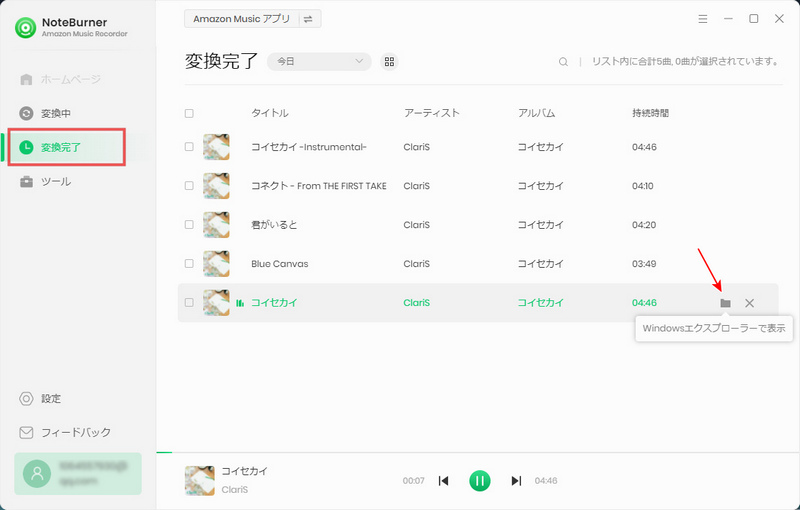Click the フィードバック envelope icon
The width and height of the screenshot is (800, 510).
[x=26, y=432]
